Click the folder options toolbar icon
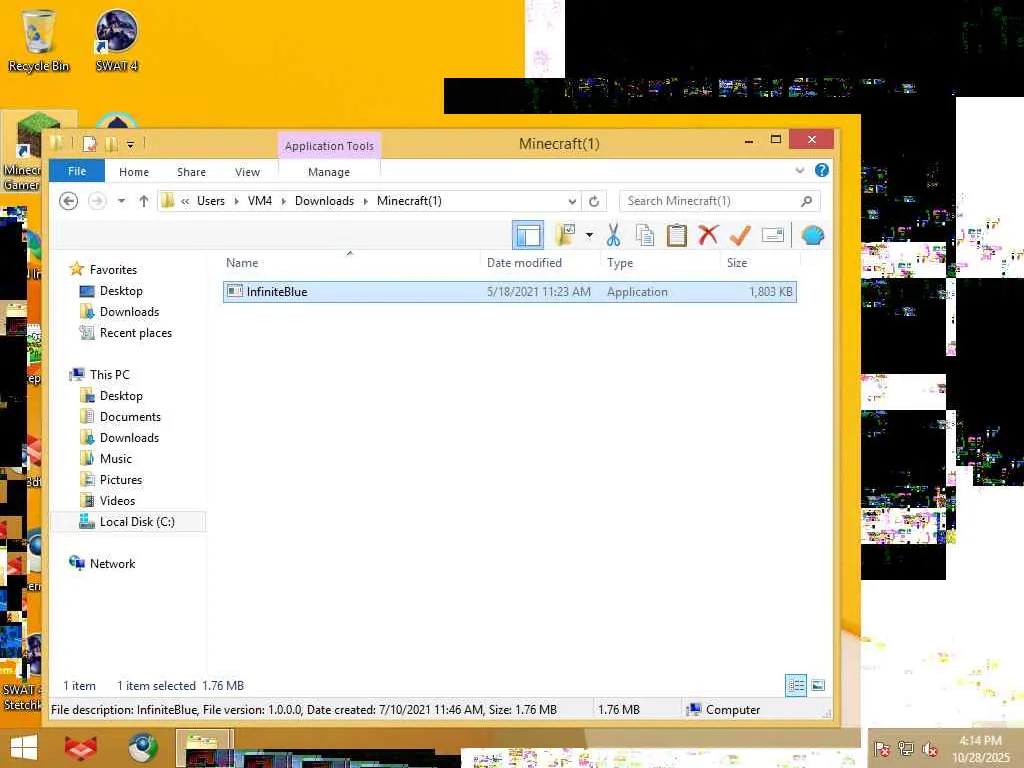The width and height of the screenshot is (1024, 768). pos(565,235)
